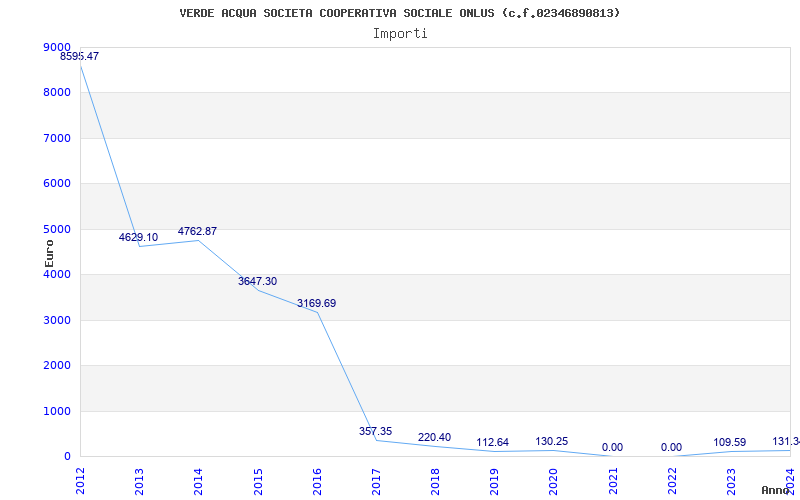Viewport: 800px width, 500px height.
Task: Click y-axis value 0
Action: pyautogui.click(x=67, y=457)
